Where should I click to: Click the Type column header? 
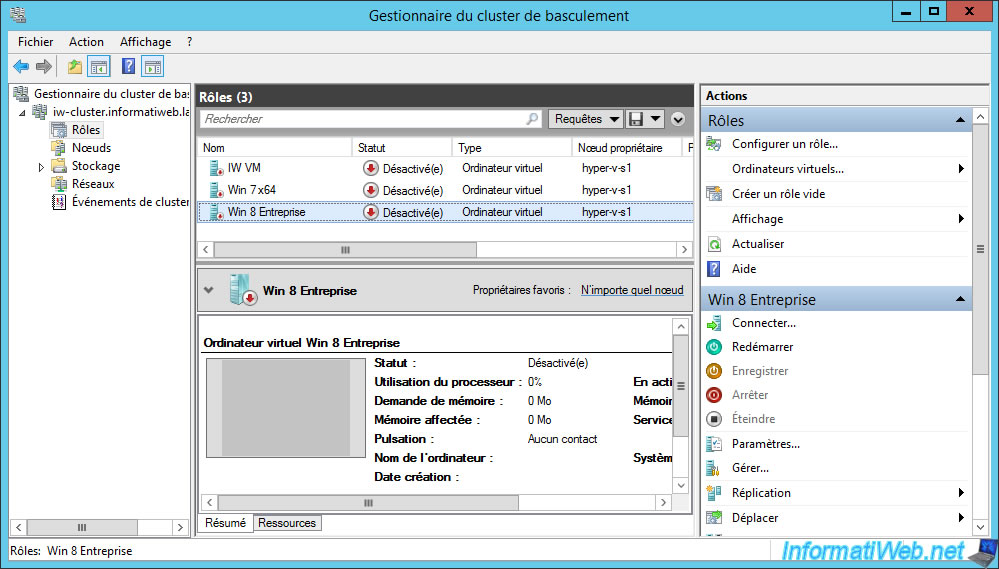(512, 148)
